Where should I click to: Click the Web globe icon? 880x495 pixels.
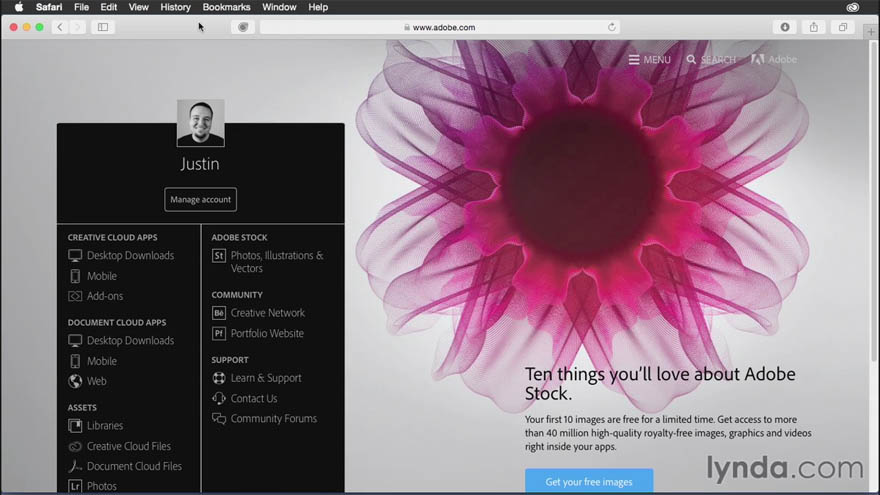coord(75,381)
